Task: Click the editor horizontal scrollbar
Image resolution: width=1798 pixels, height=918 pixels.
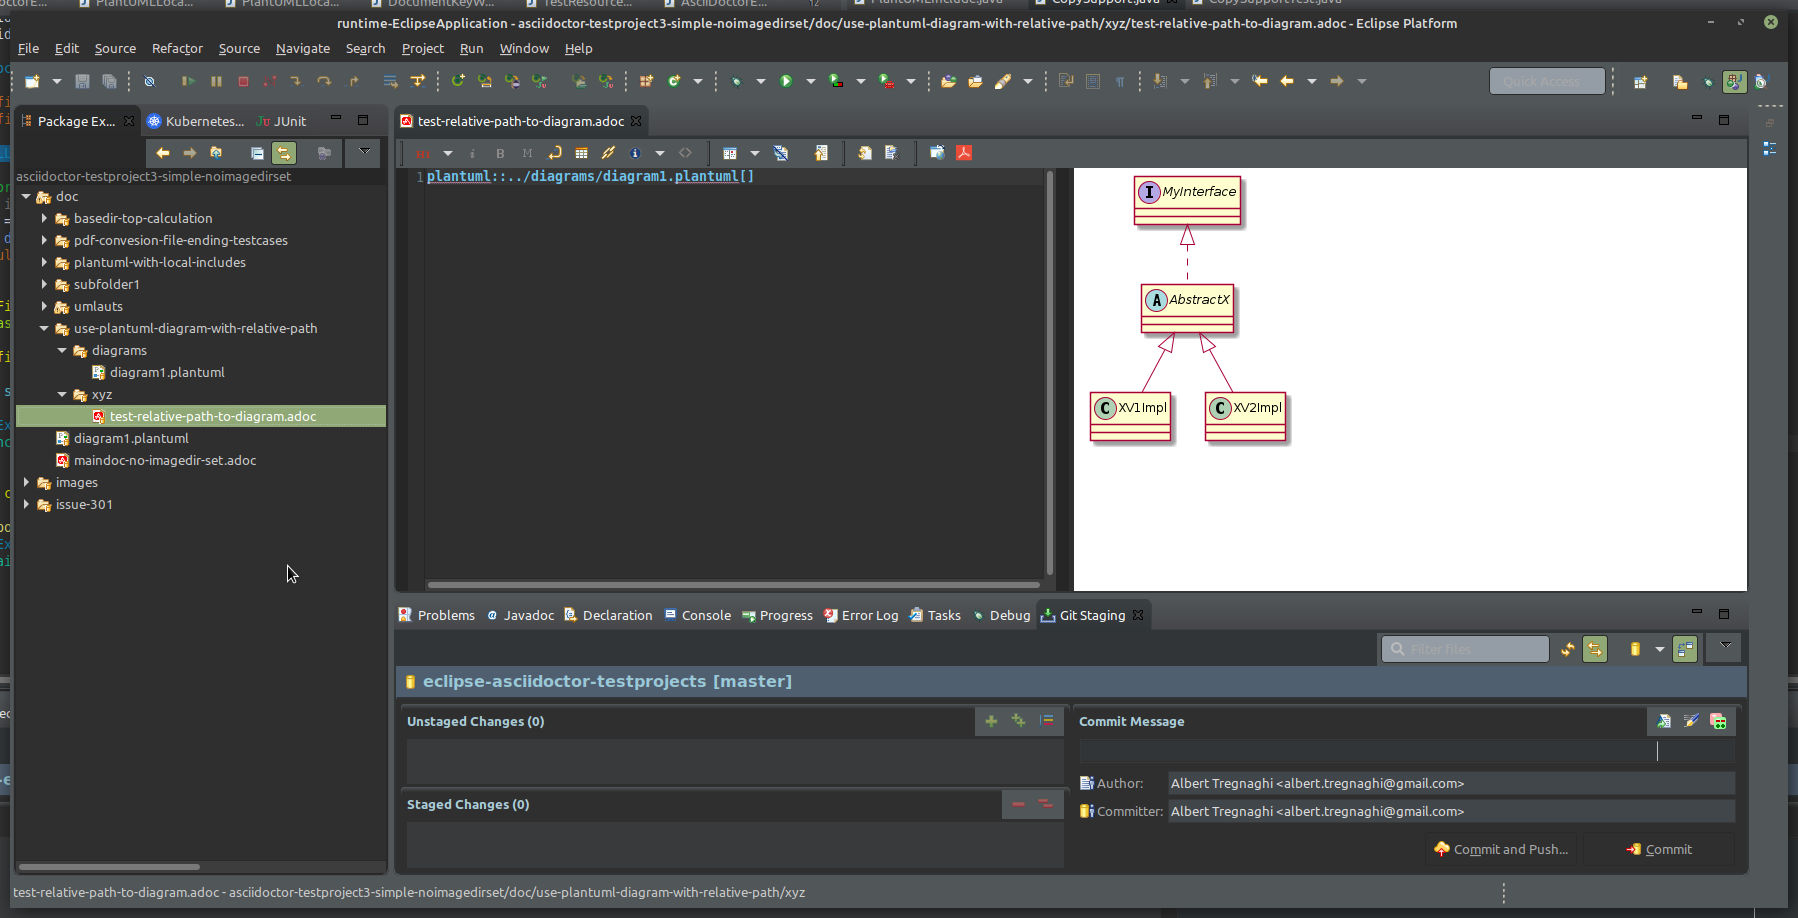Action: click(x=734, y=585)
